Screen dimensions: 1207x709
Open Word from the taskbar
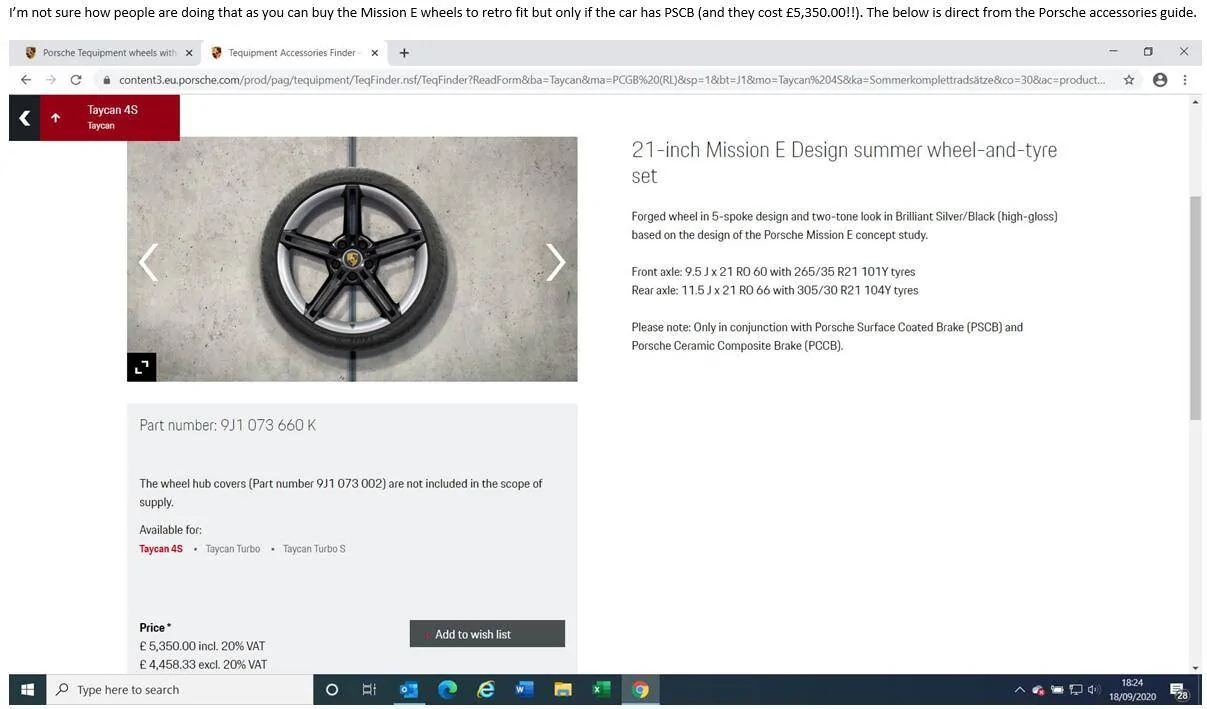pyautogui.click(x=524, y=690)
